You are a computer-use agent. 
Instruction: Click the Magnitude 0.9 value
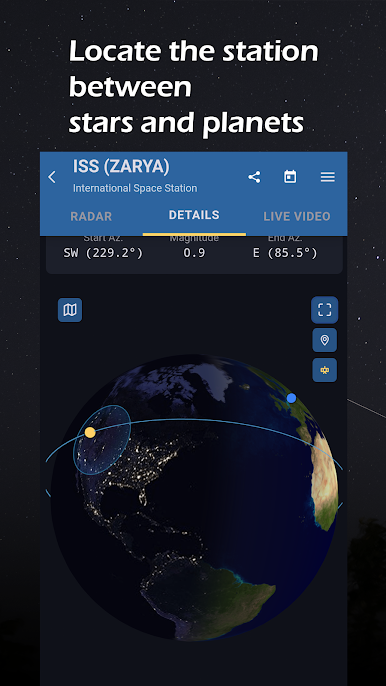[194, 253]
